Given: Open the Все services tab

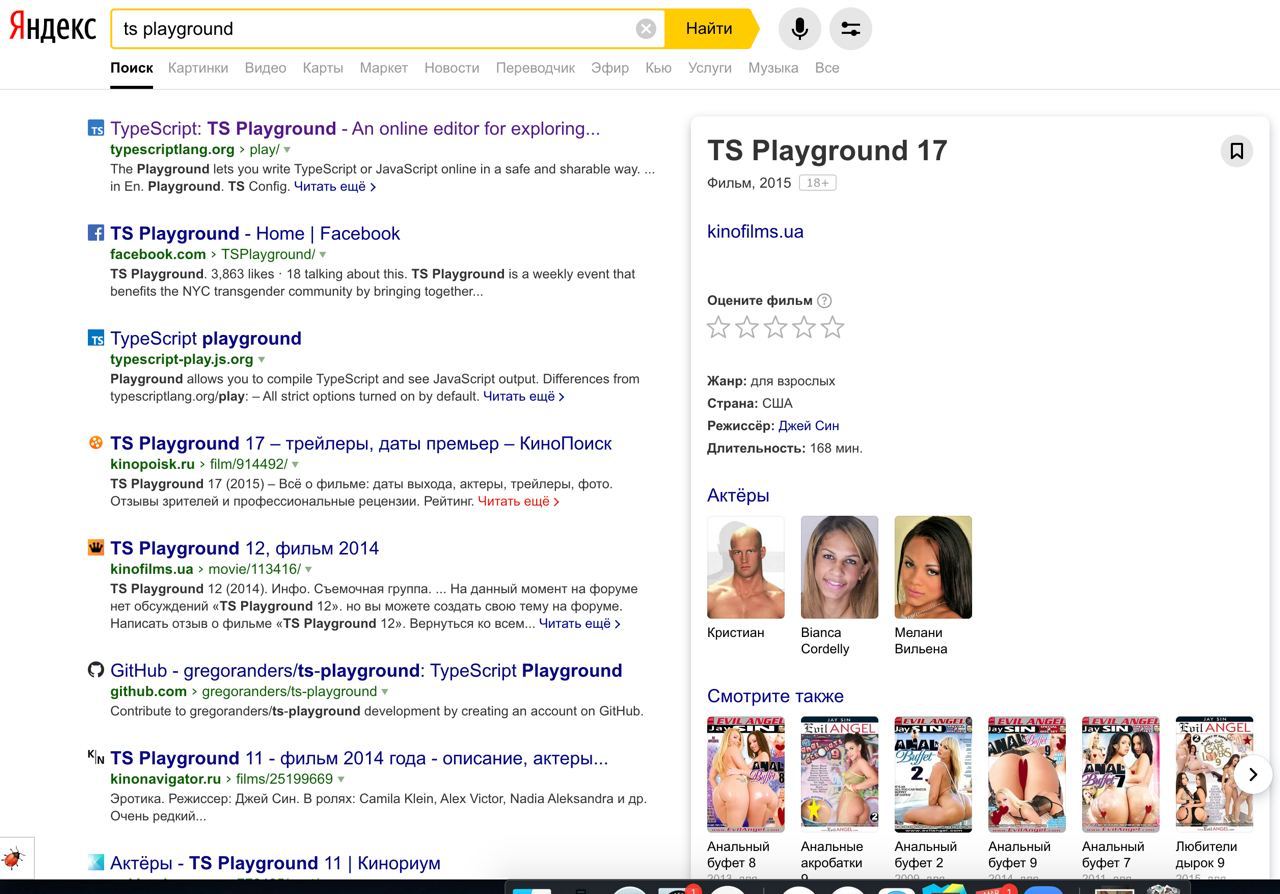Looking at the screenshot, I should tap(827, 68).
